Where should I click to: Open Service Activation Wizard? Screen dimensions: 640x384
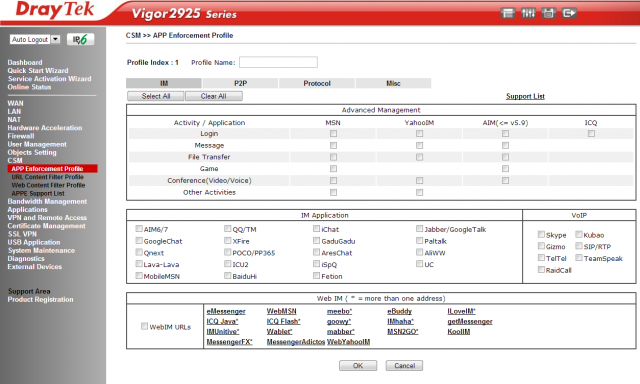tap(49, 79)
